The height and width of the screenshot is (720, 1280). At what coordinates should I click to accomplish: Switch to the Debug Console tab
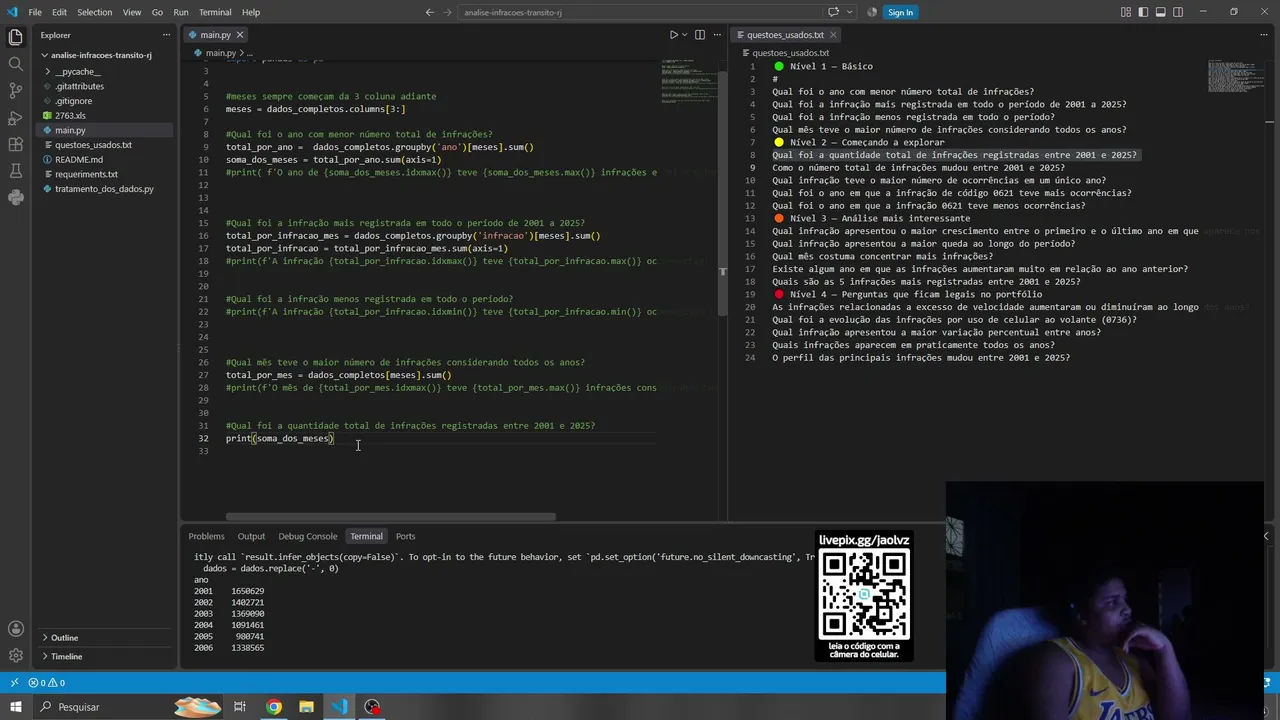pyautogui.click(x=308, y=536)
